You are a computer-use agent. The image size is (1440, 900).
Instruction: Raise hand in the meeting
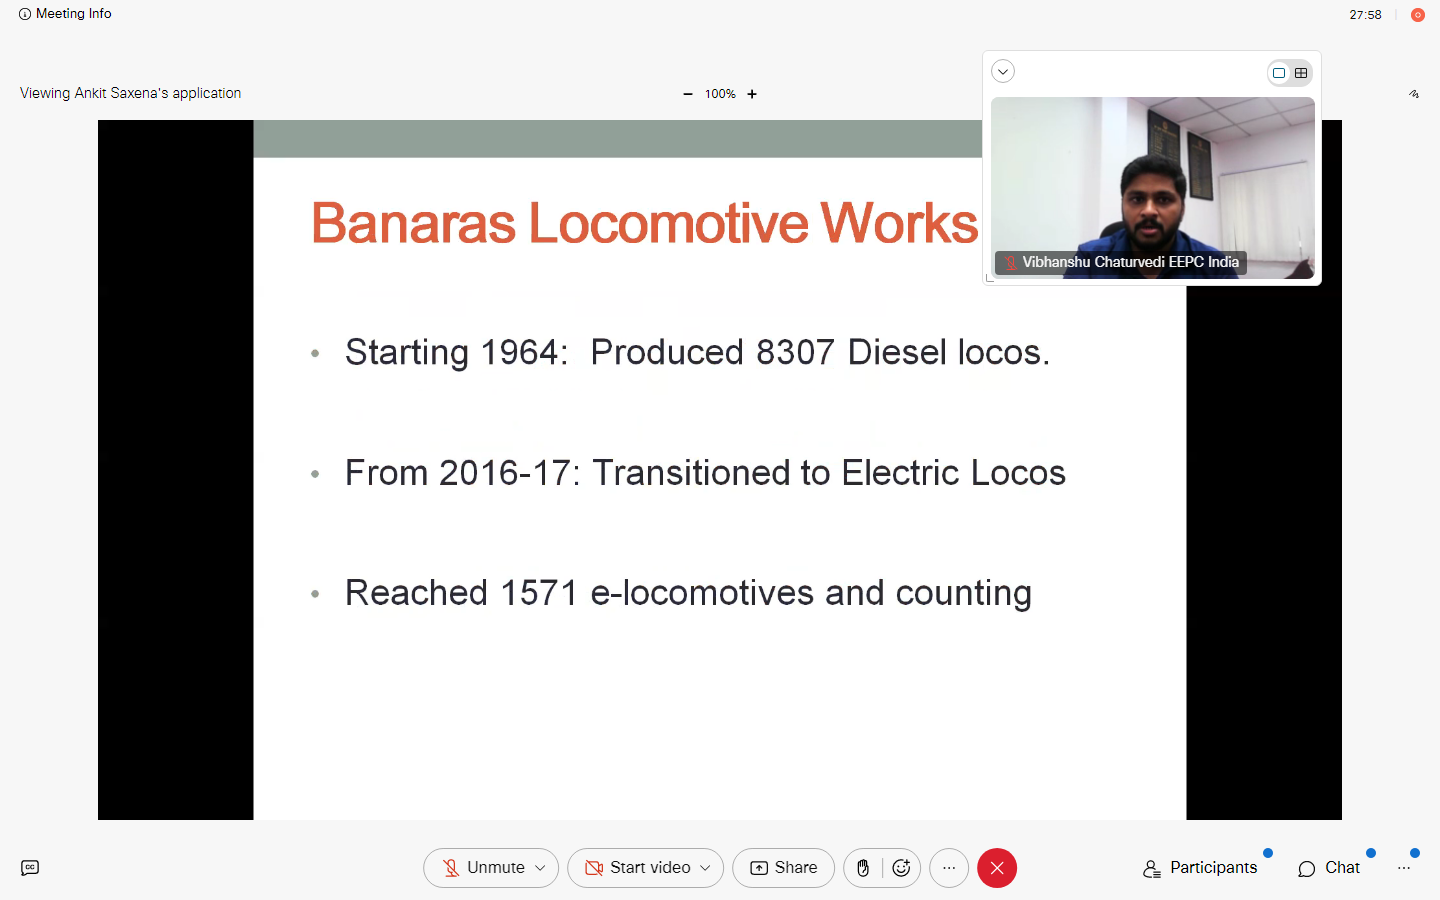863,868
